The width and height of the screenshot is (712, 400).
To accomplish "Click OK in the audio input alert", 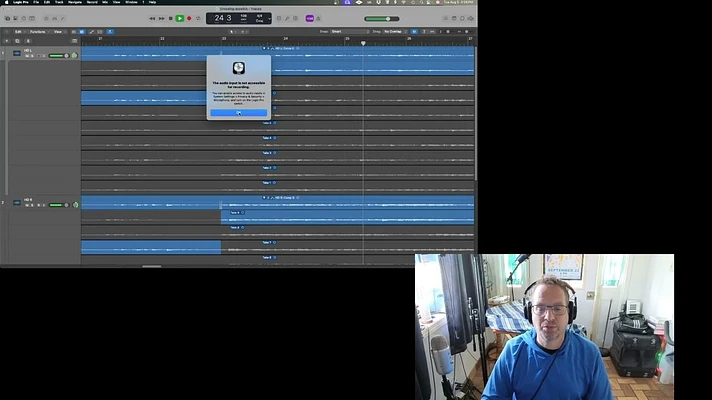I will pyautogui.click(x=238, y=113).
